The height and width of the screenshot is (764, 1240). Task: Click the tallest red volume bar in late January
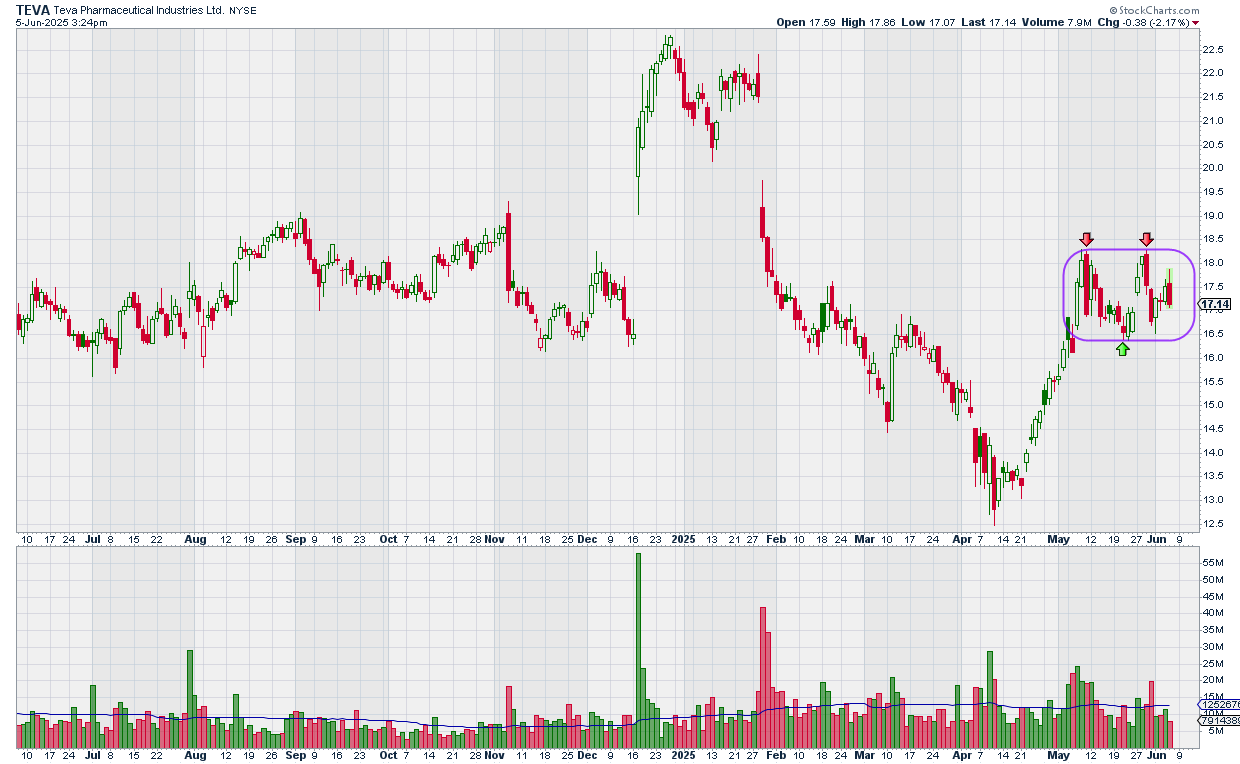[x=762, y=678]
